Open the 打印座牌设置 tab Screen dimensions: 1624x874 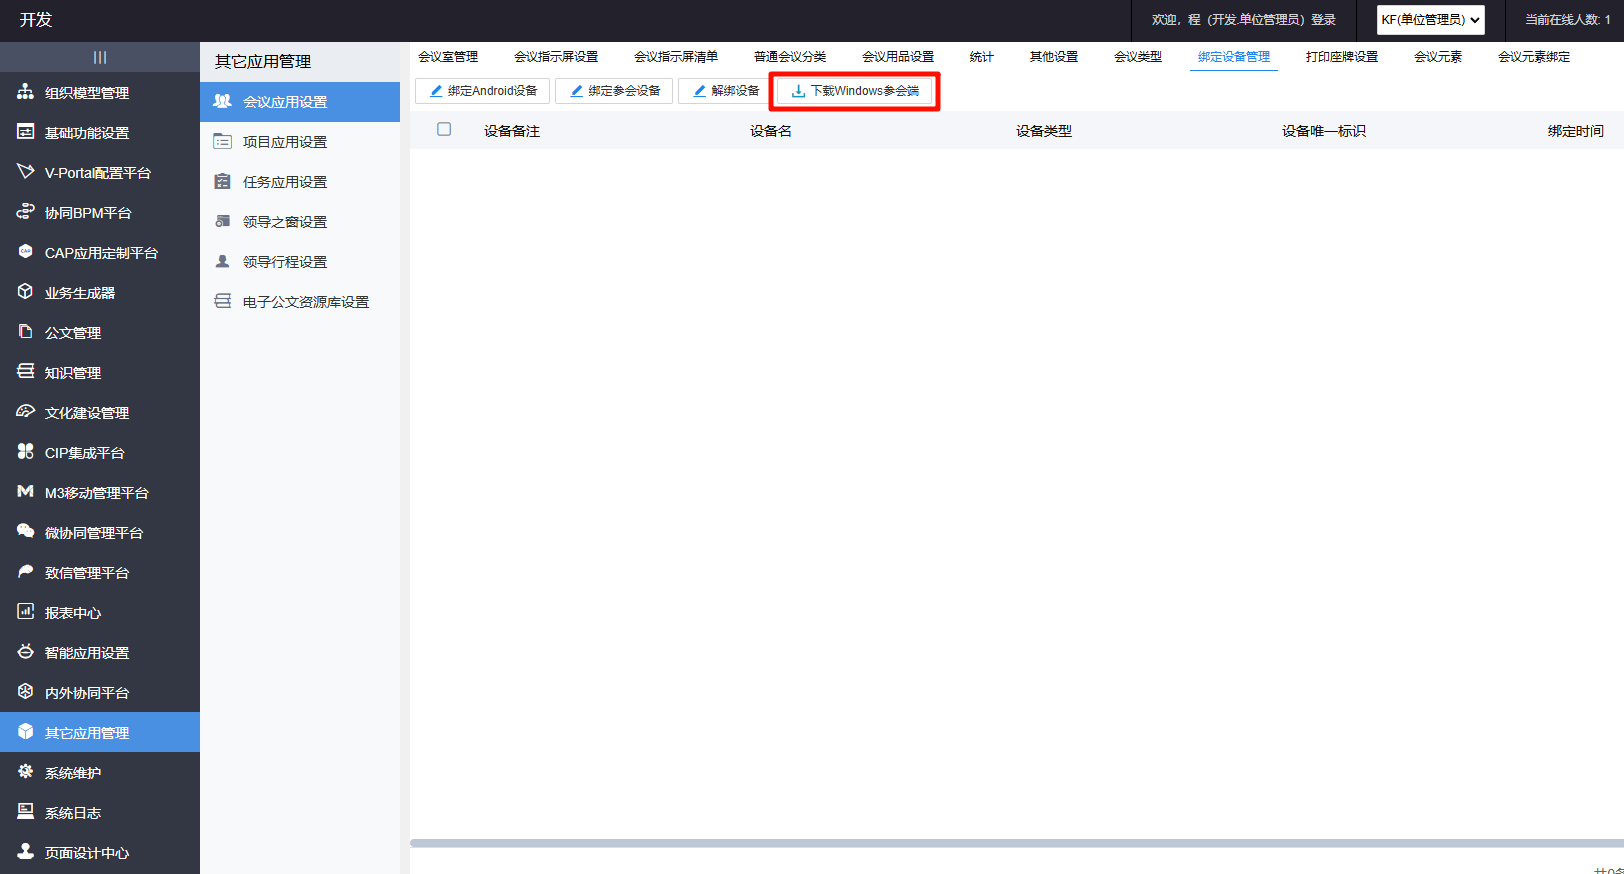pyautogui.click(x=1341, y=57)
